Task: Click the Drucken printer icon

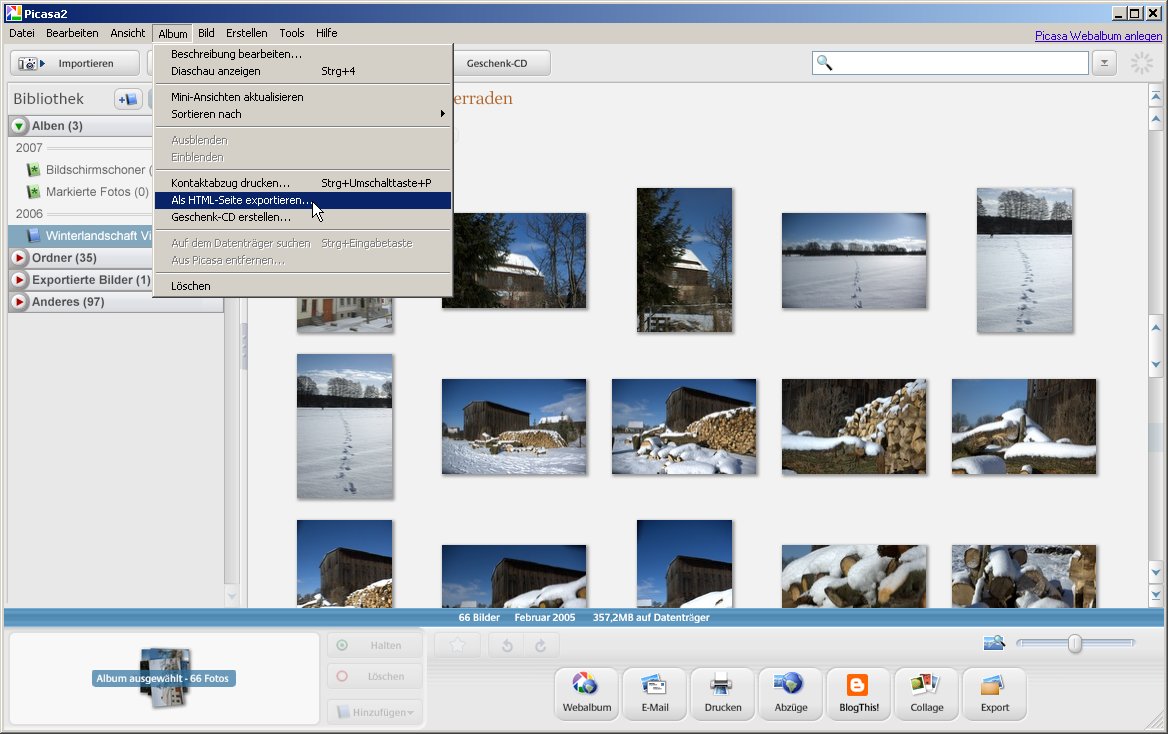Action: [x=722, y=693]
